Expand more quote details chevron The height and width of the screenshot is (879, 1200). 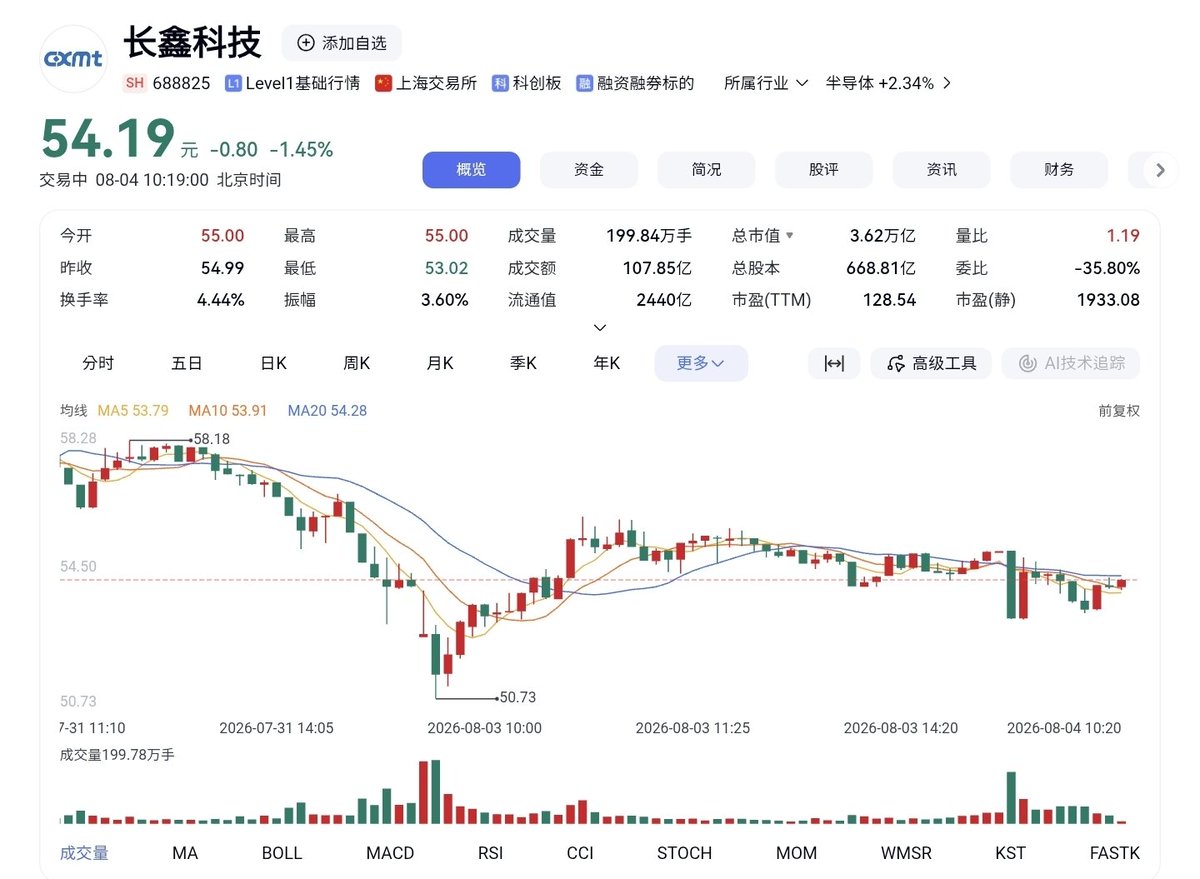tap(600, 327)
